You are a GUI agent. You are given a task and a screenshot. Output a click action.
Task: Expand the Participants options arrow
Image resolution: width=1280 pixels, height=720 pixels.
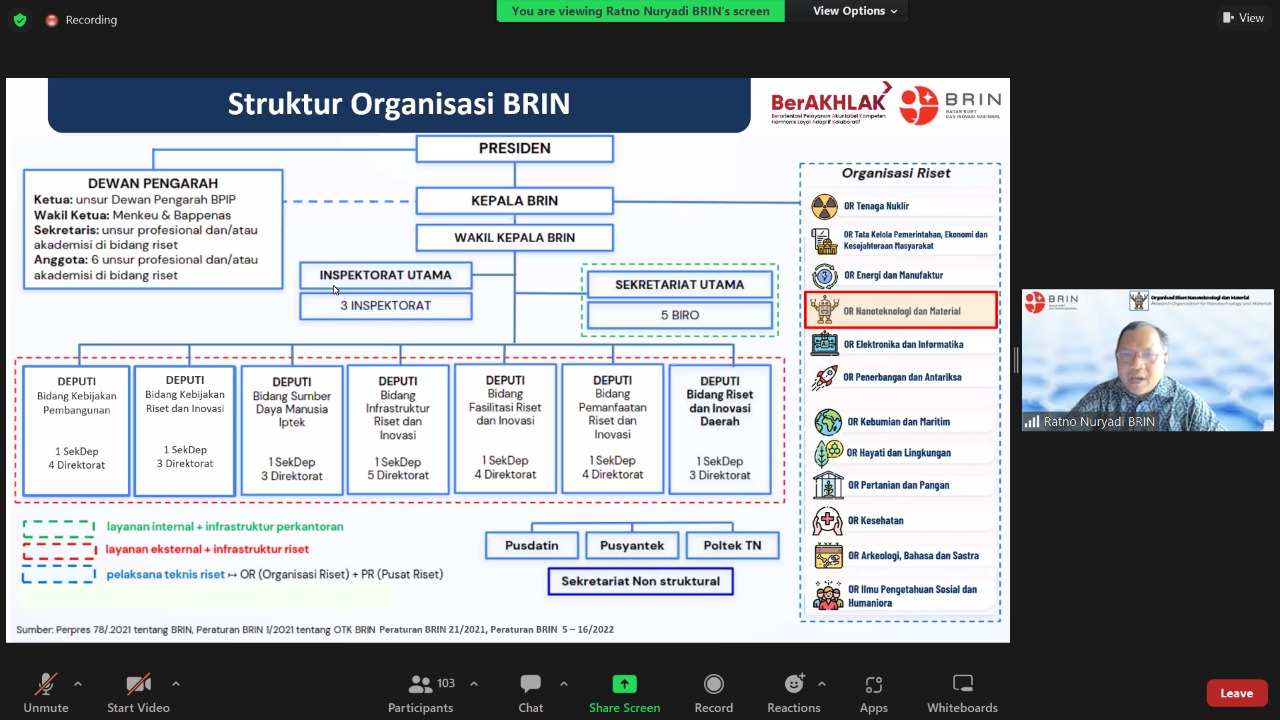click(474, 684)
